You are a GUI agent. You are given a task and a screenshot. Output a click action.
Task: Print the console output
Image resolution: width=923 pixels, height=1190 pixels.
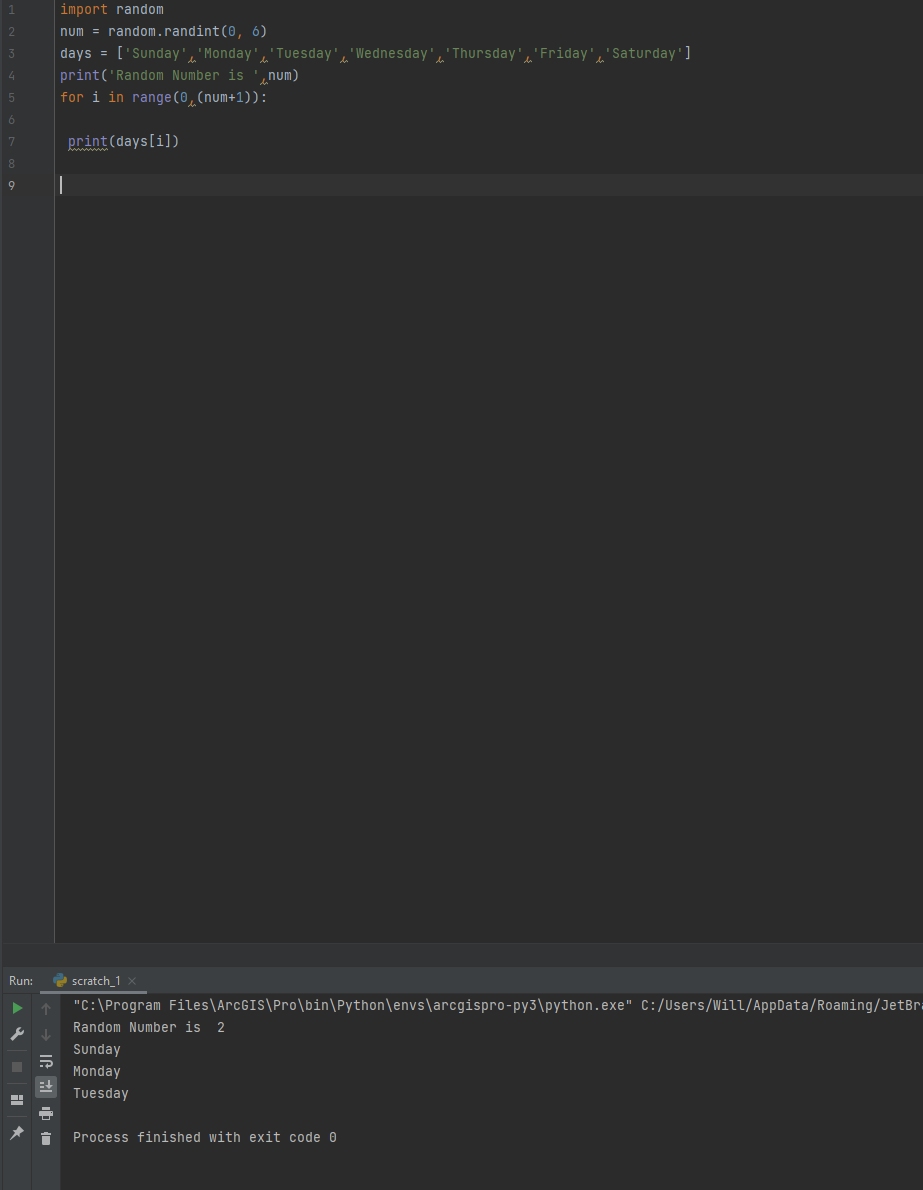point(46,1113)
